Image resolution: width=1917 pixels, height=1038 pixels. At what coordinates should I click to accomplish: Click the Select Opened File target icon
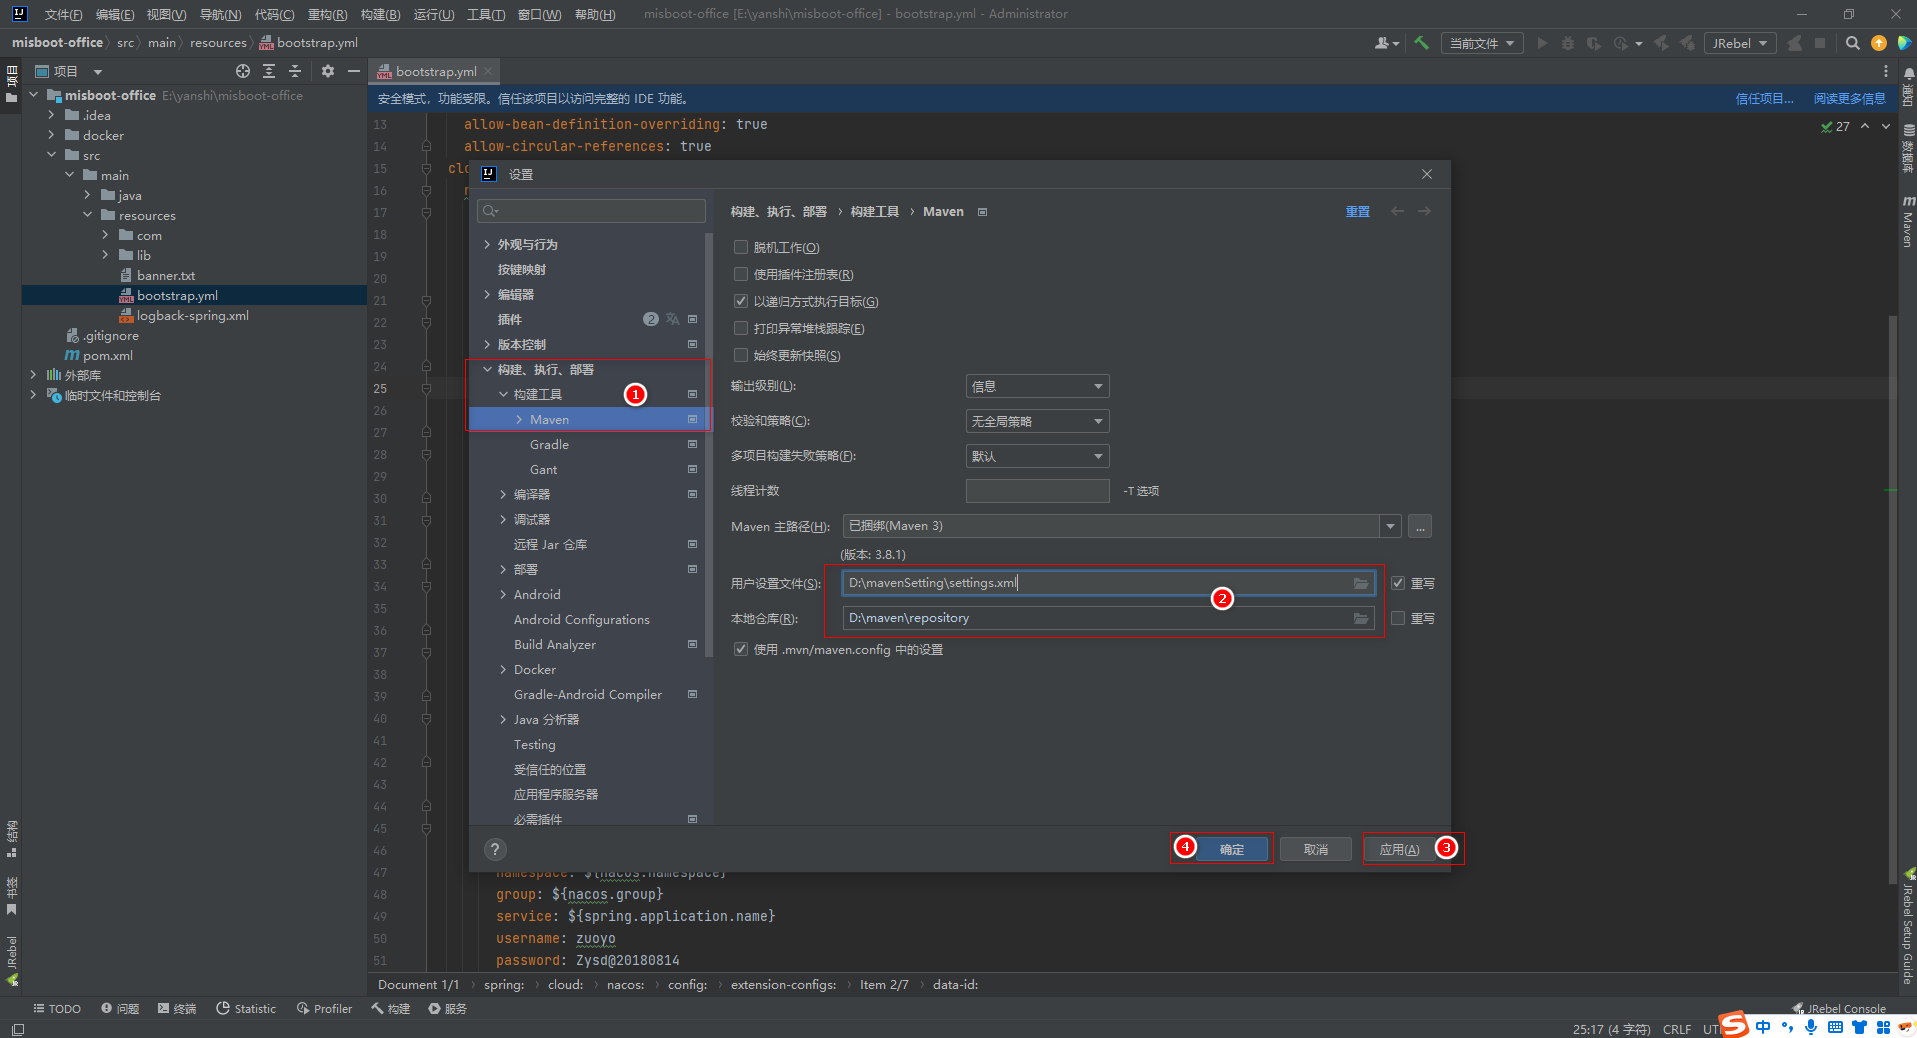tap(243, 71)
